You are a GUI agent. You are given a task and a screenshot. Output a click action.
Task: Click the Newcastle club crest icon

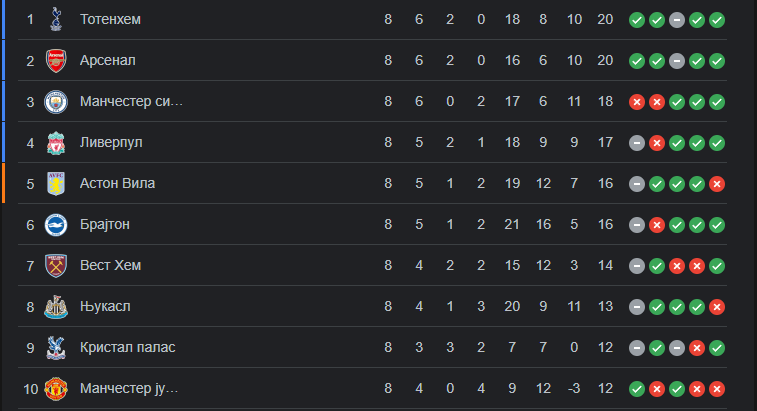[x=56, y=306]
